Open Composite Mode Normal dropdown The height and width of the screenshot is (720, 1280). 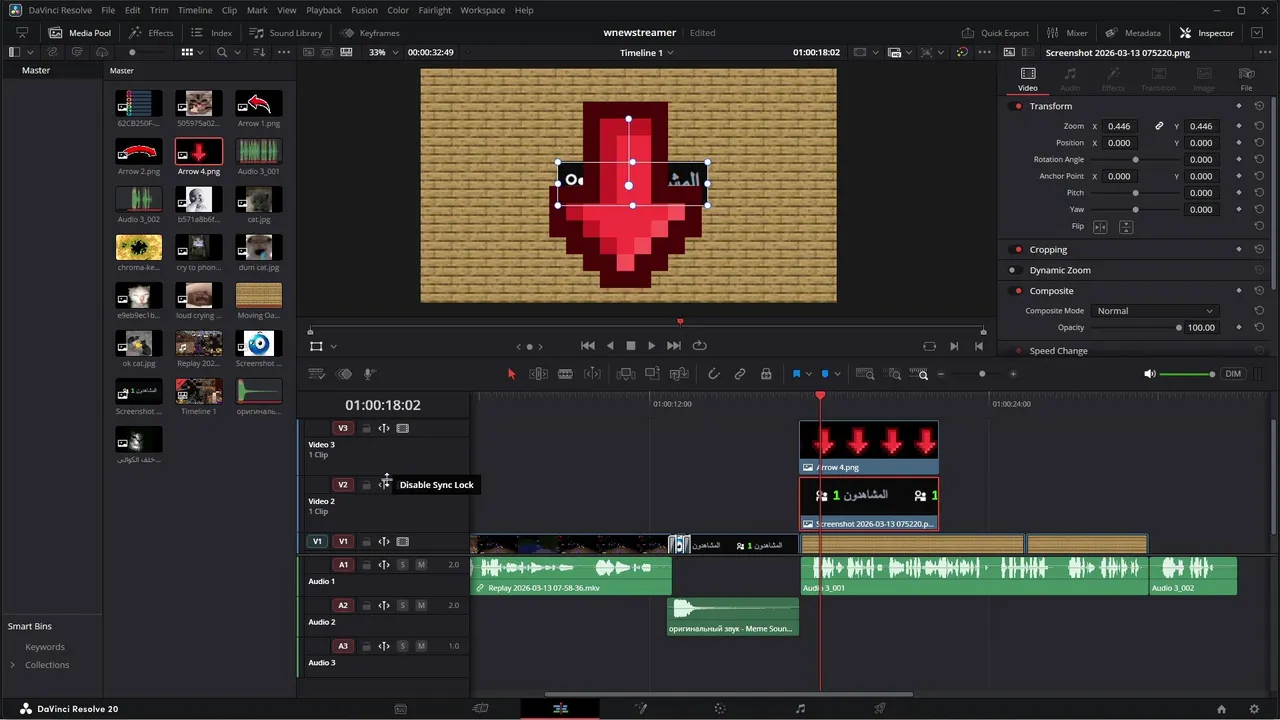pyautogui.click(x=1154, y=311)
